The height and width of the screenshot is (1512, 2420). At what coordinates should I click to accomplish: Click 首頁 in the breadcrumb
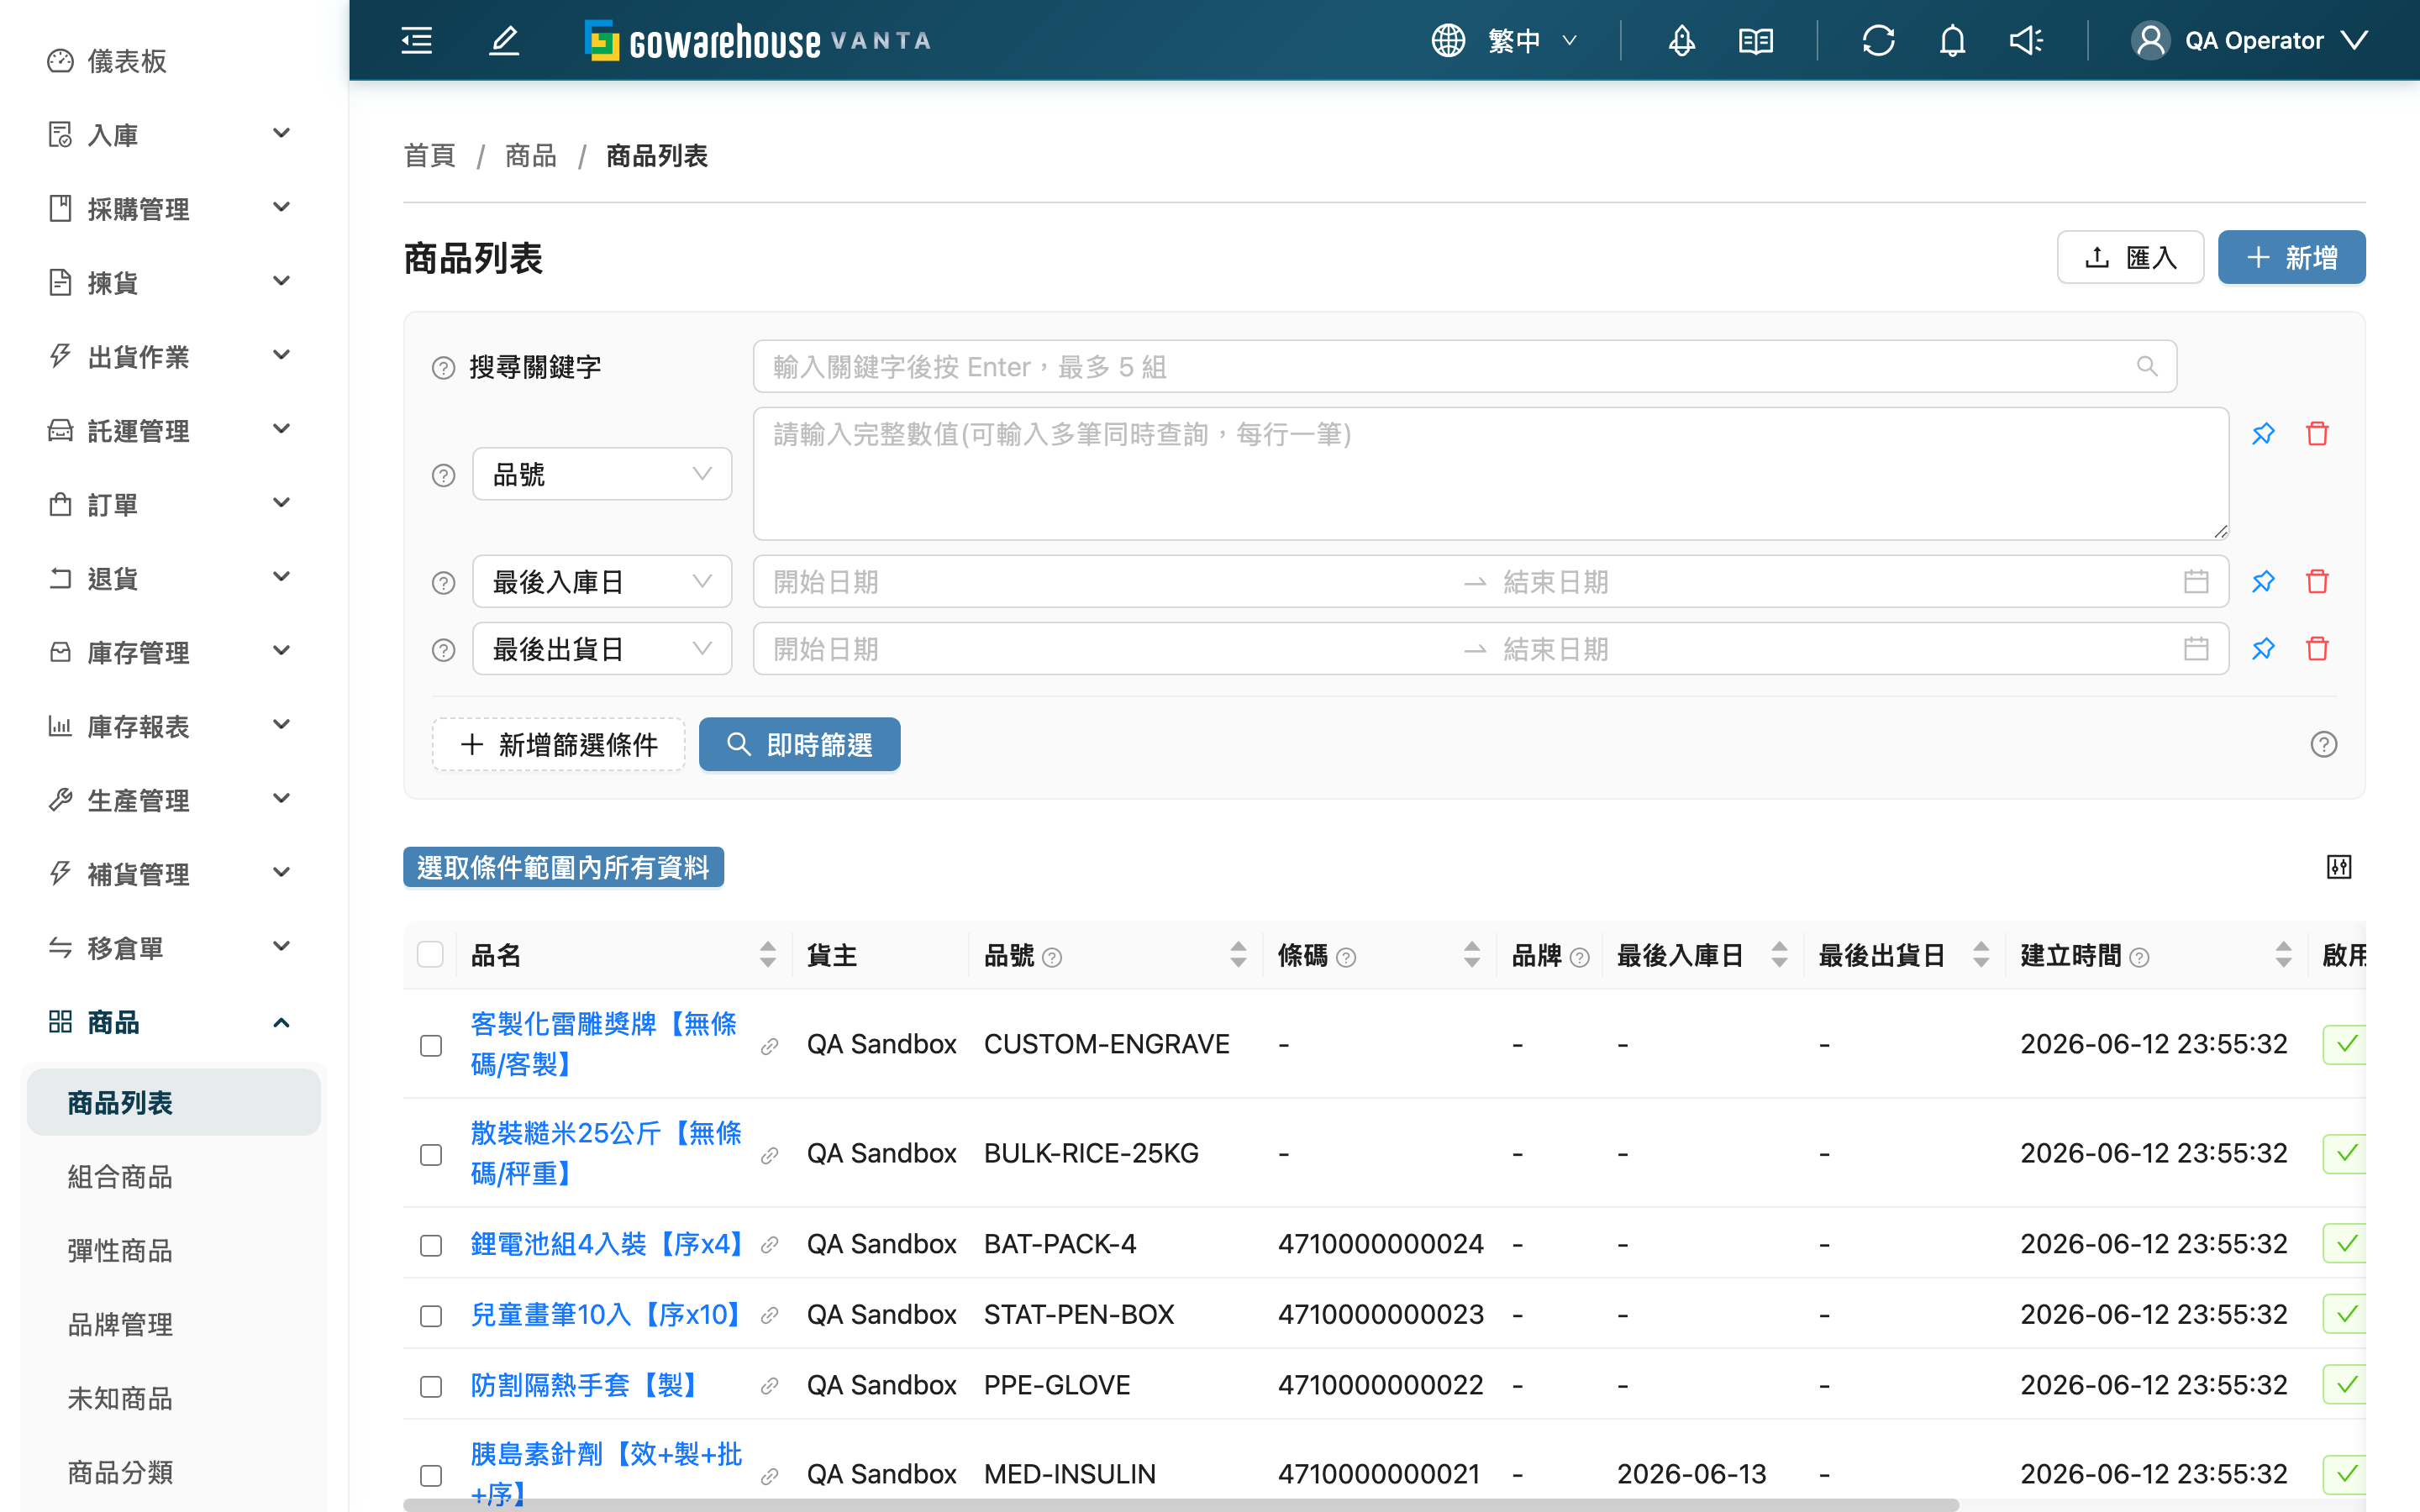pos(429,156)
